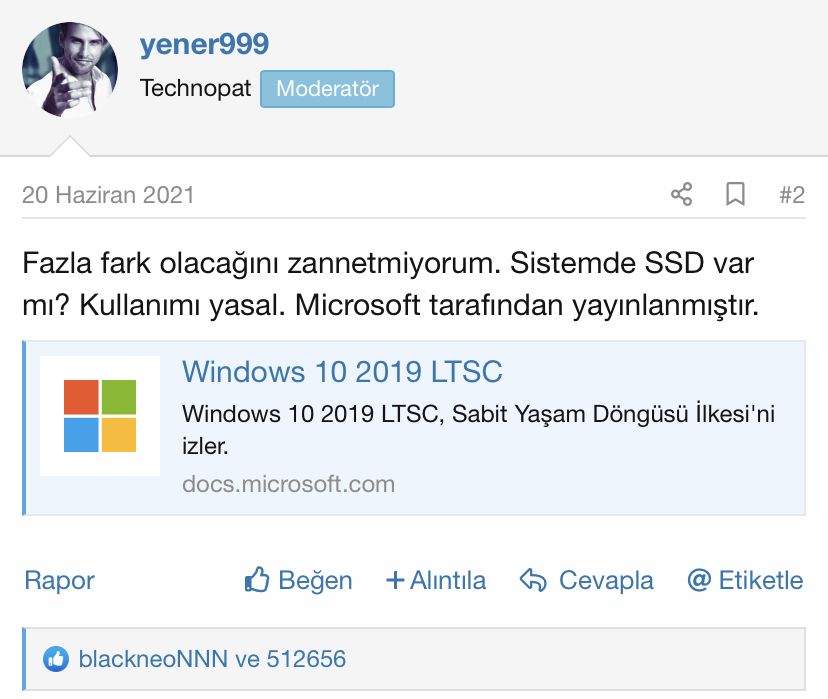This screenshot has width=828, height=699.
Task: Click the Moderatör badge
Action: point(327,89)
